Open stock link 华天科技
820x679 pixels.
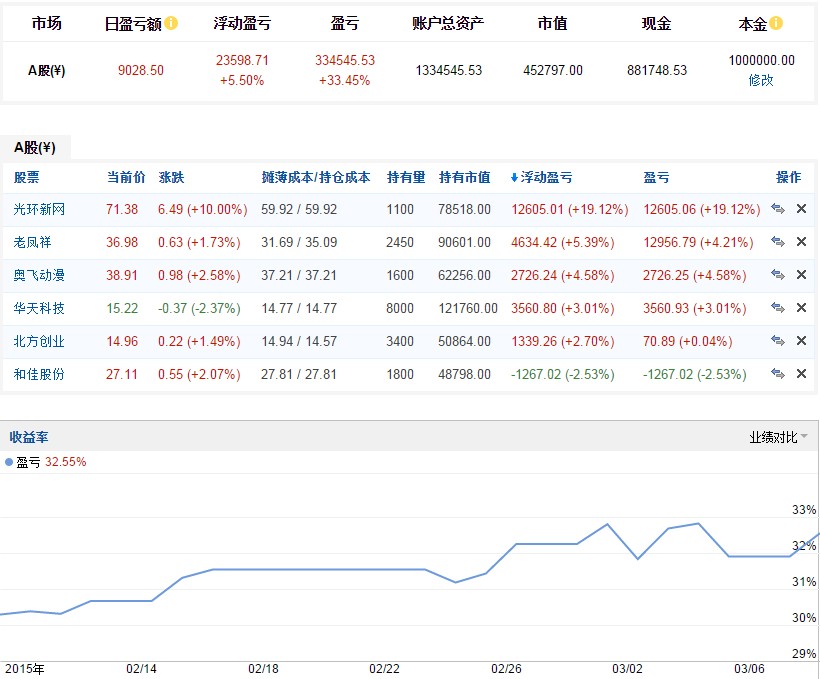click(x=39, y=308)
